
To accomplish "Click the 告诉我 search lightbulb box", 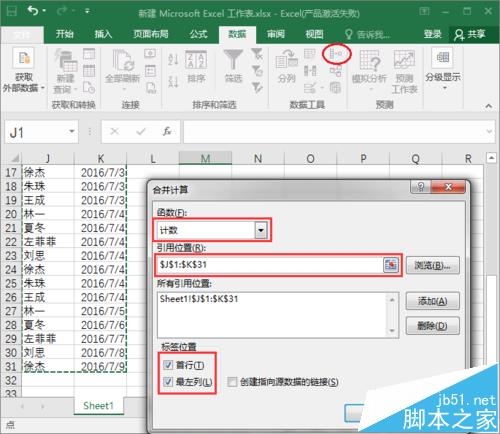I will (367, 34).
